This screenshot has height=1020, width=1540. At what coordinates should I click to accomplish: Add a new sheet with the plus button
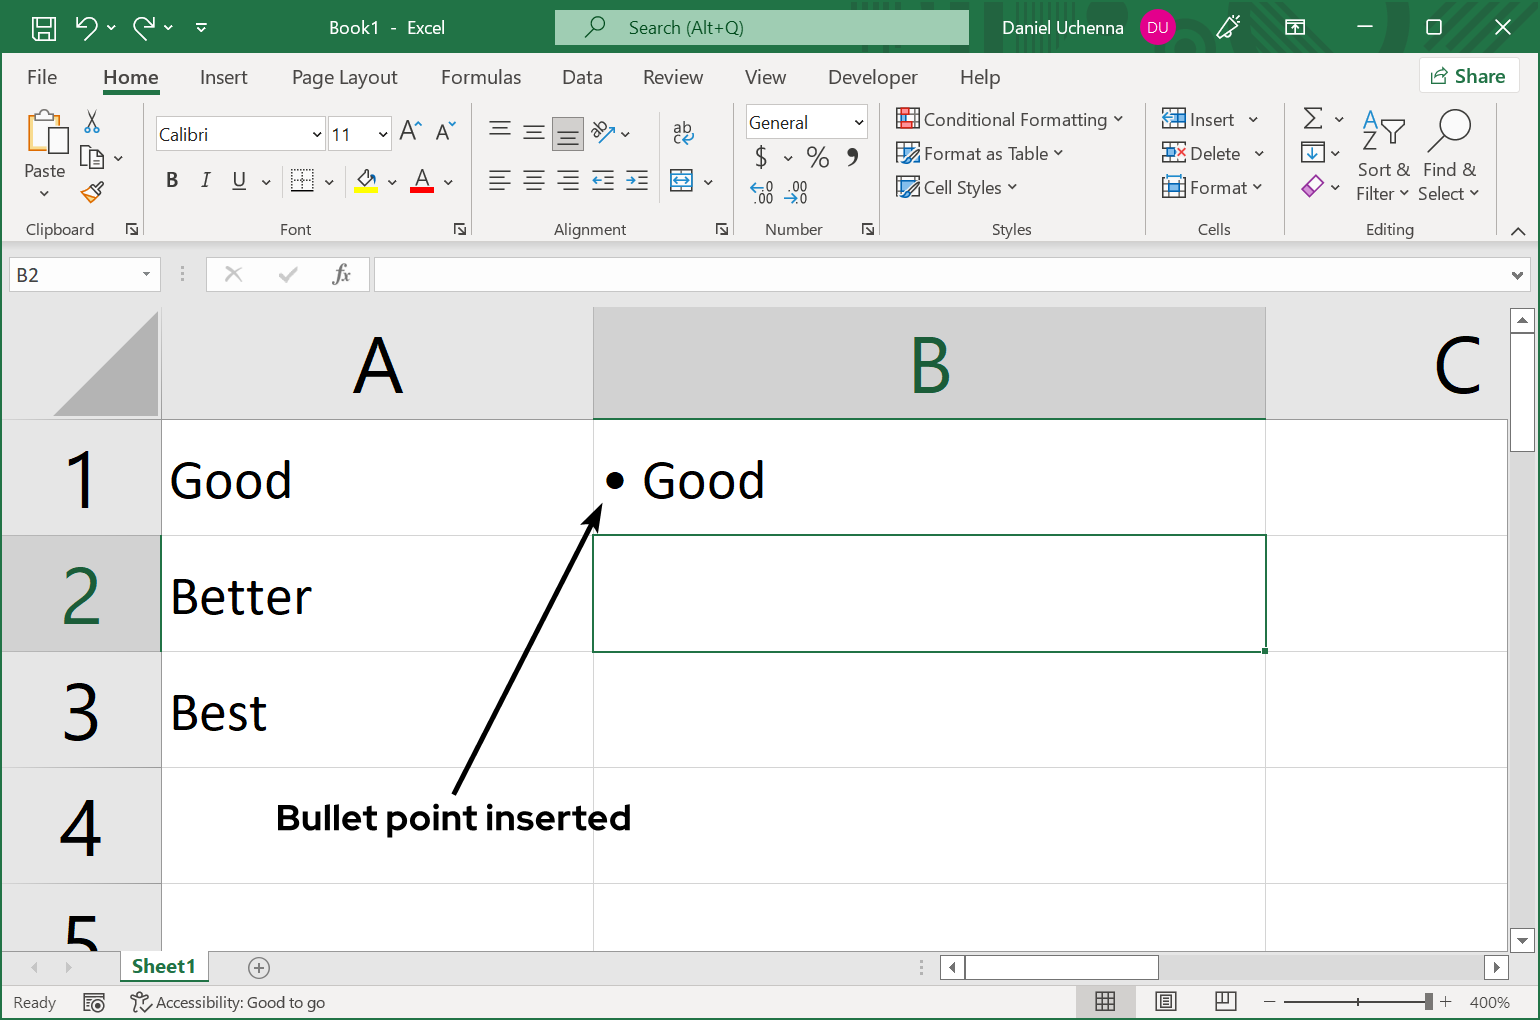[258, 967]
